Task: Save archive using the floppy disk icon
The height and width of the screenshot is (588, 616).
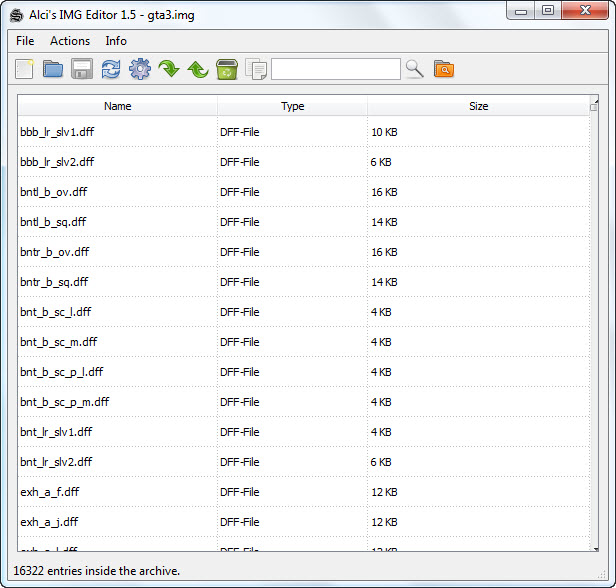Action: coord(82,69)
